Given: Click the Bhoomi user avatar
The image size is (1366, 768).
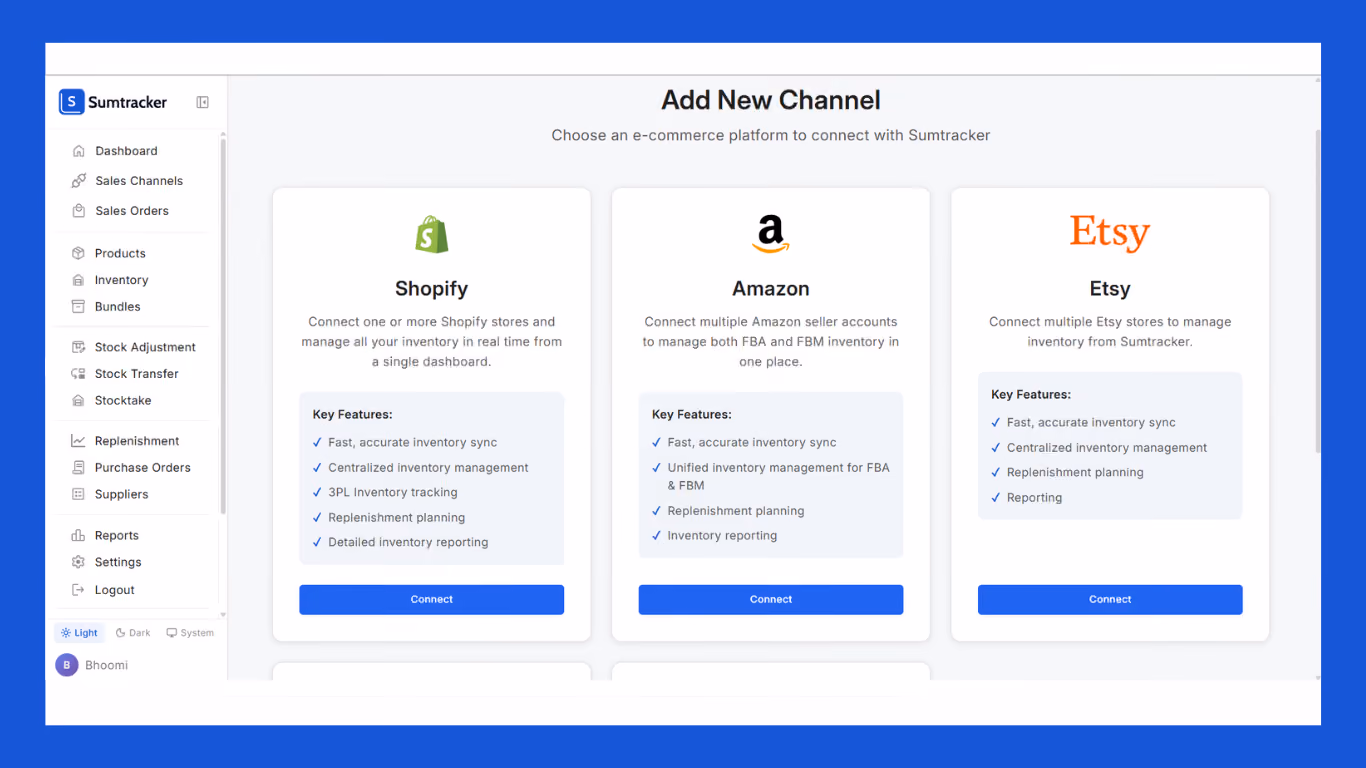Looking at the screenshot, I should point(67,665).
